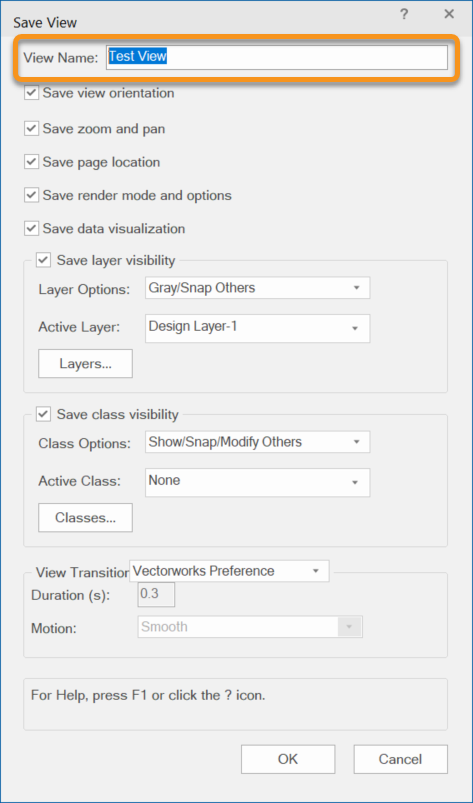The image size is (473, 803).
Task: Uncheck Save view orientation
Action: point(32,93)
